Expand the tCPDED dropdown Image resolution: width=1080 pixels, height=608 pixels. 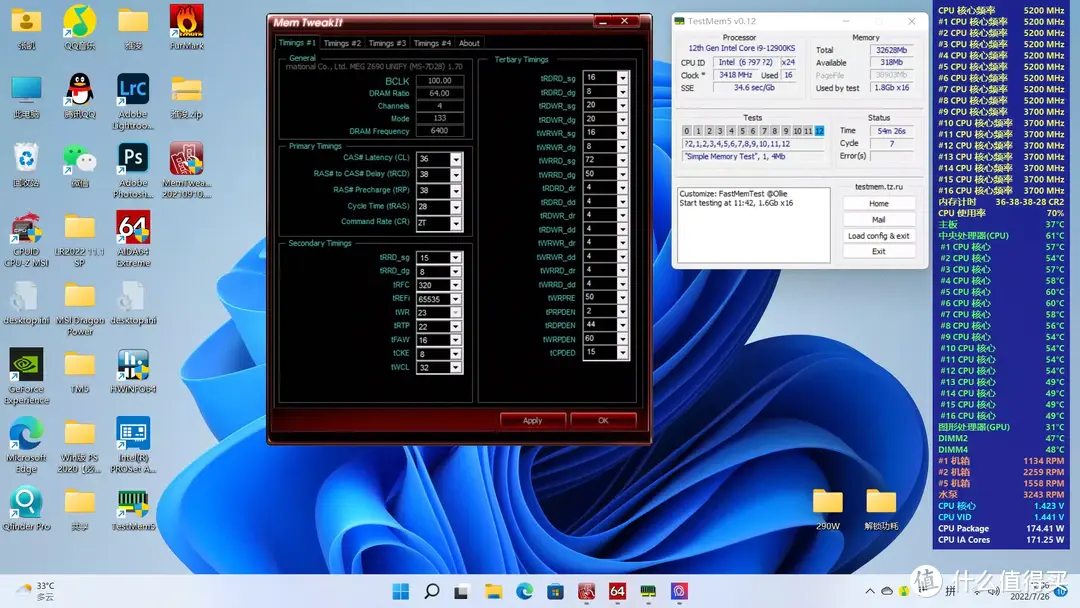tap(622, 352)
